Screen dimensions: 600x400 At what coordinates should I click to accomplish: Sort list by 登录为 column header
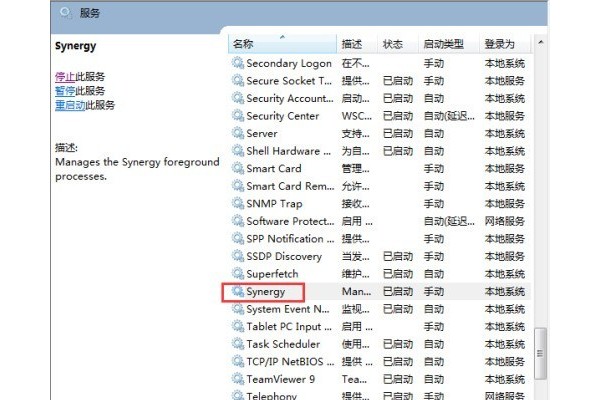point(505,44)
